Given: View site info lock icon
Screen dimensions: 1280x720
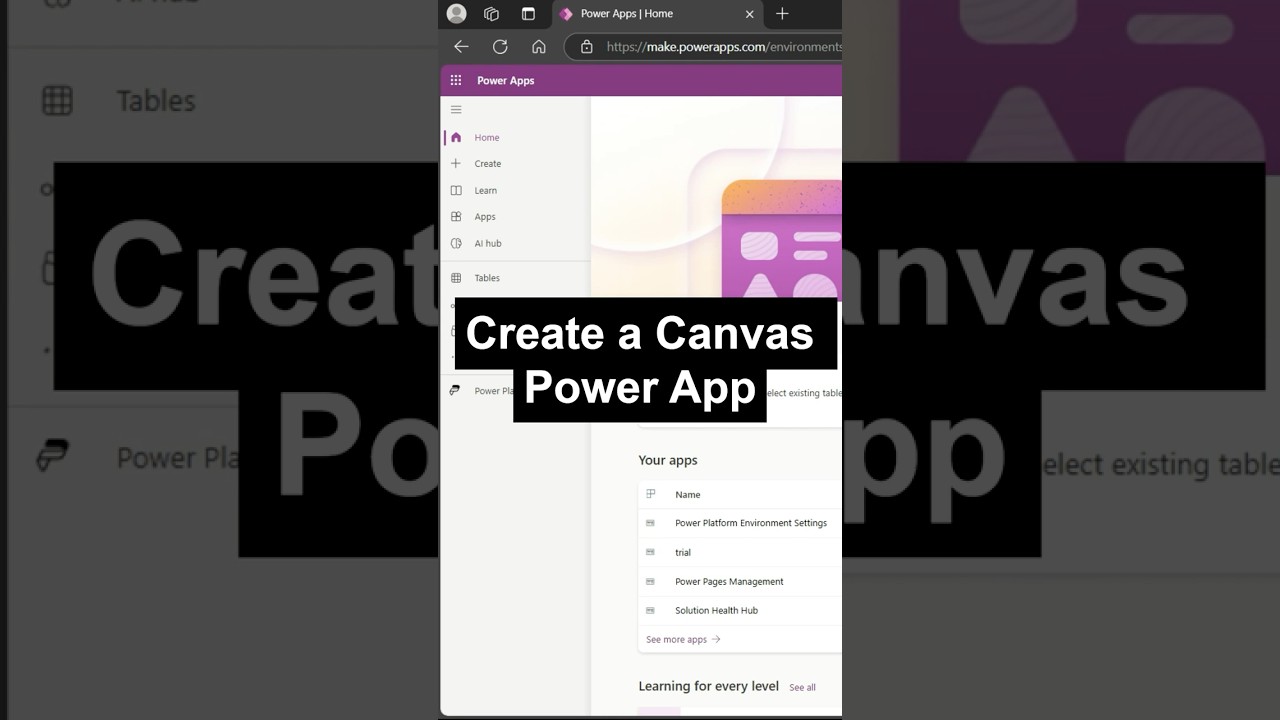Looking at the screenshot, I should click(587, 47).
